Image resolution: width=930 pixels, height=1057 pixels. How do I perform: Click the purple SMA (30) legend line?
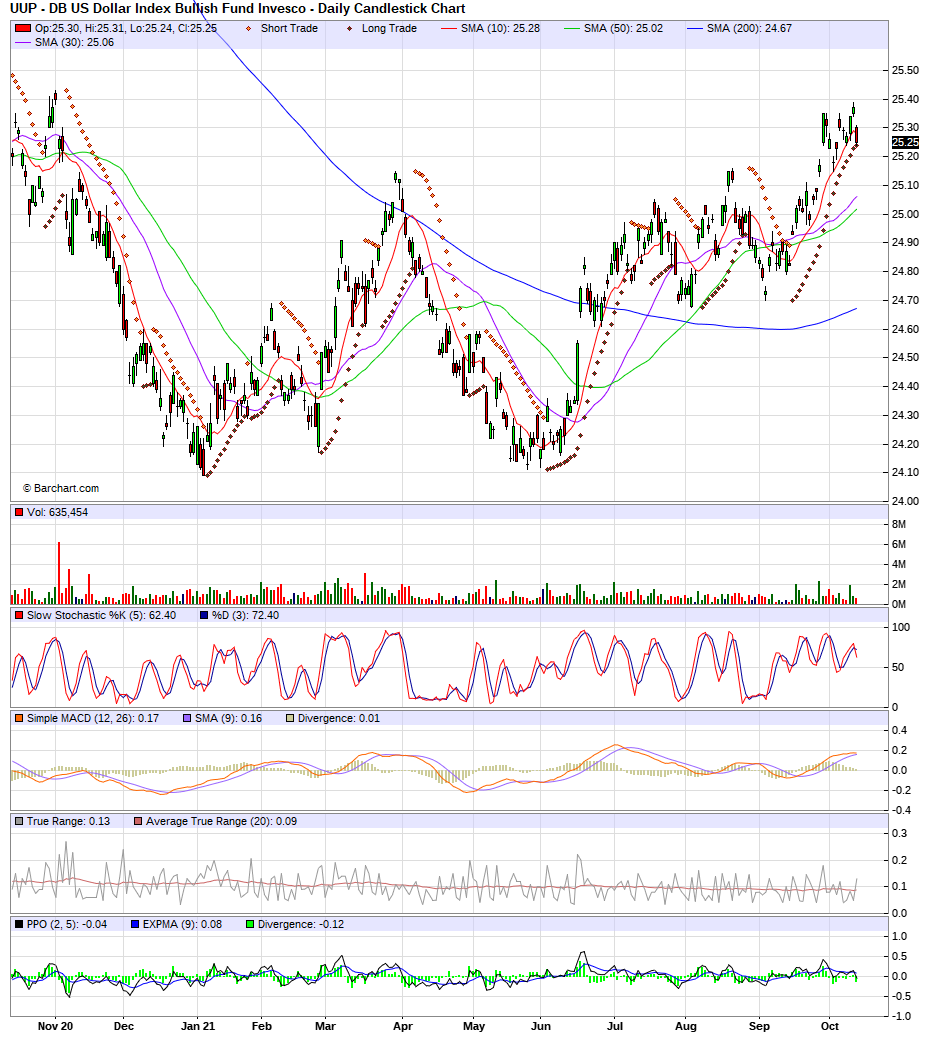23,42
